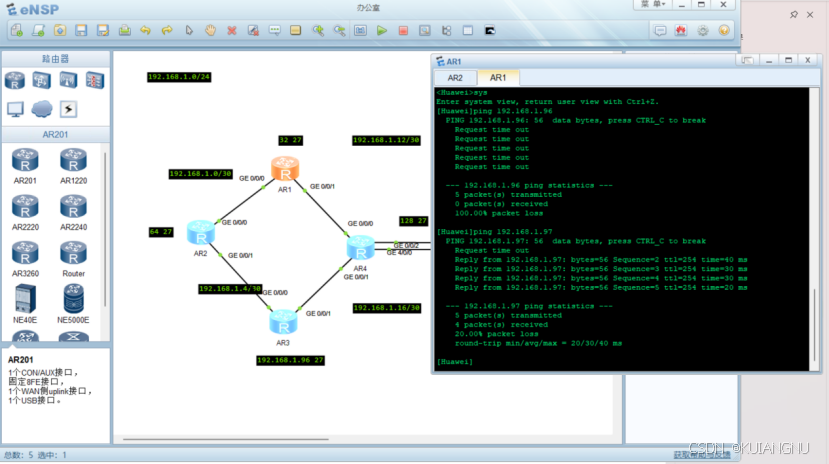Viewport: 829px width, 464px height.
Task: Select the cloud device category
Action: click(42, 109)
